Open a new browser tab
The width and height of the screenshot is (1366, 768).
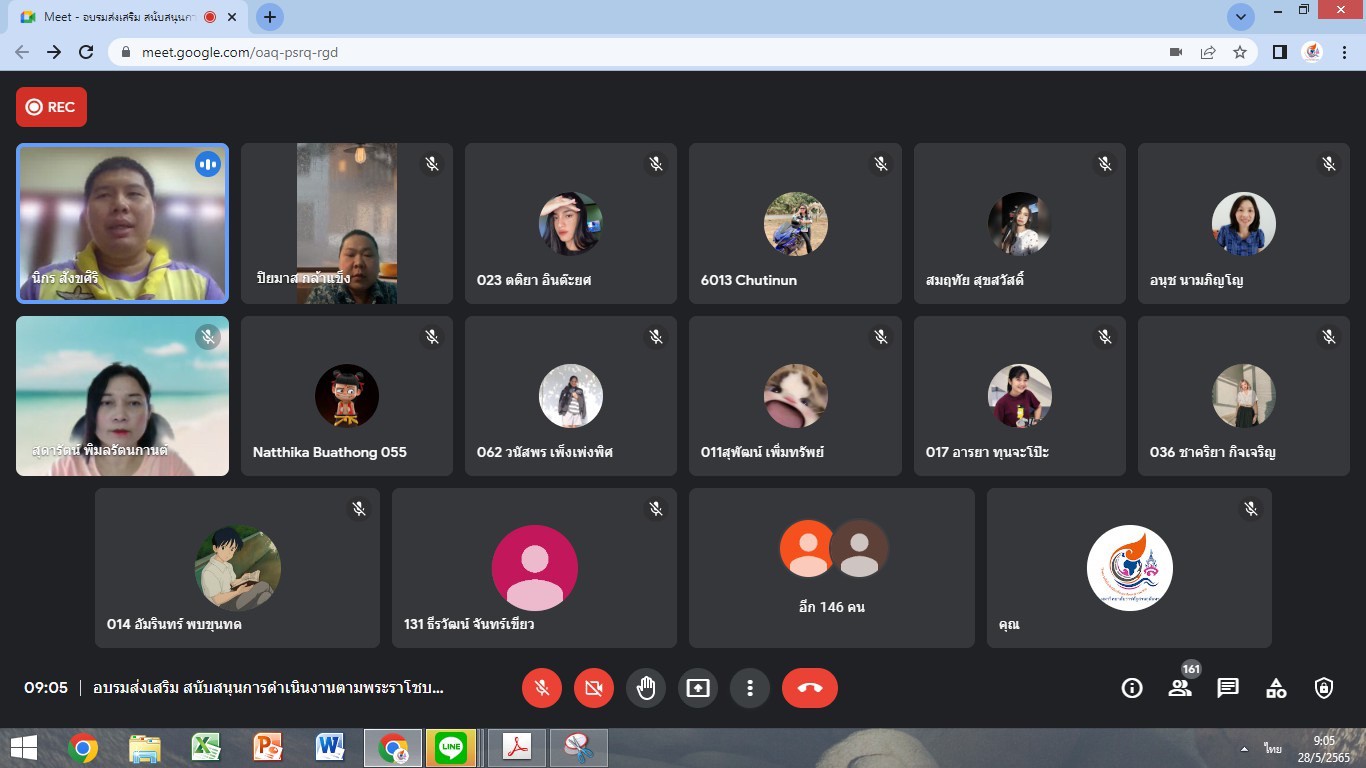(x=269, y=17)
